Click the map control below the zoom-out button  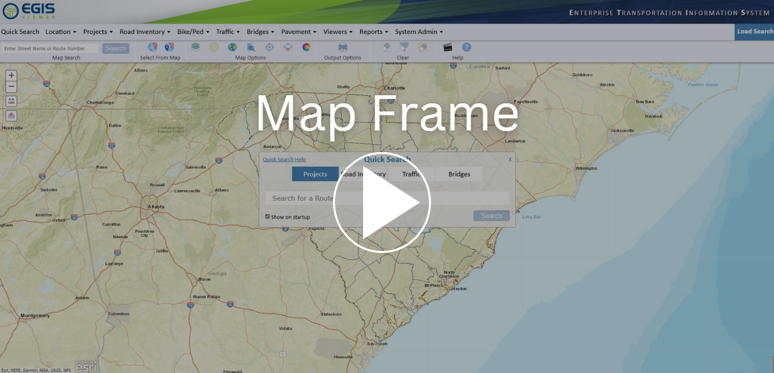(11, 101)
